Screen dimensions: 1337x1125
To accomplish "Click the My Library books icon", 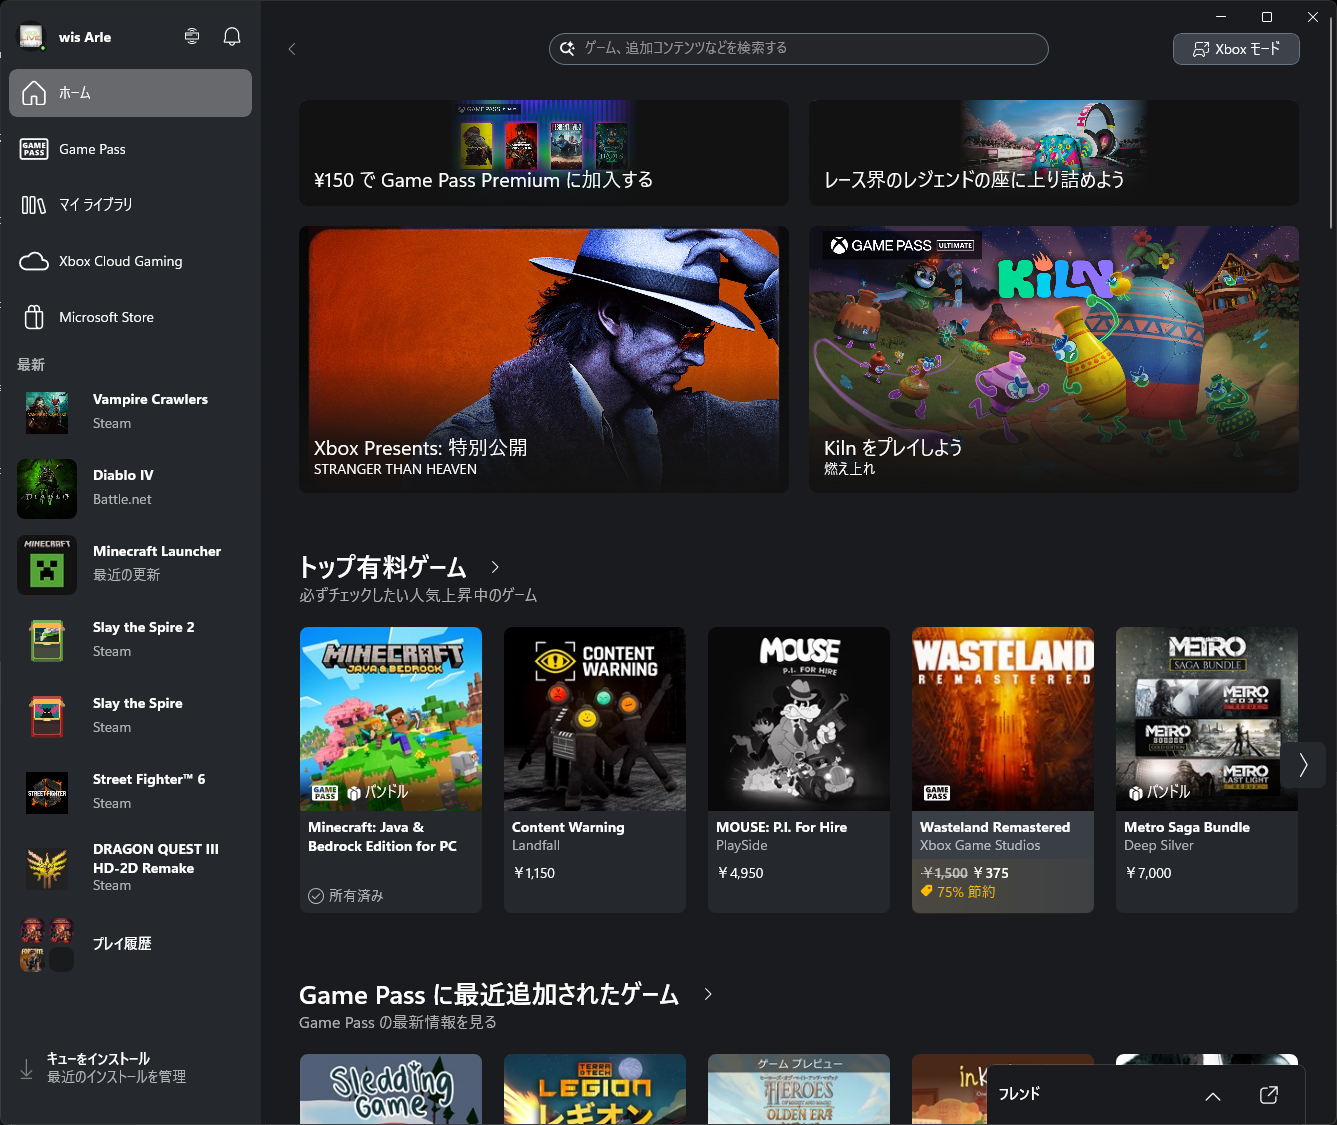I will 34,205.
